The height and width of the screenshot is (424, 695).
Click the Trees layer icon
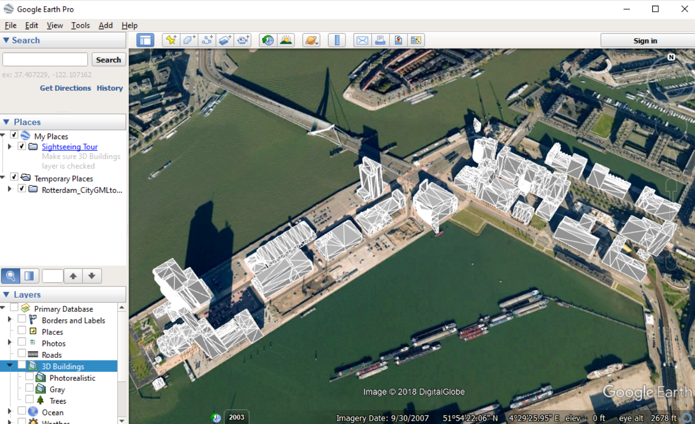coord(40,401)
